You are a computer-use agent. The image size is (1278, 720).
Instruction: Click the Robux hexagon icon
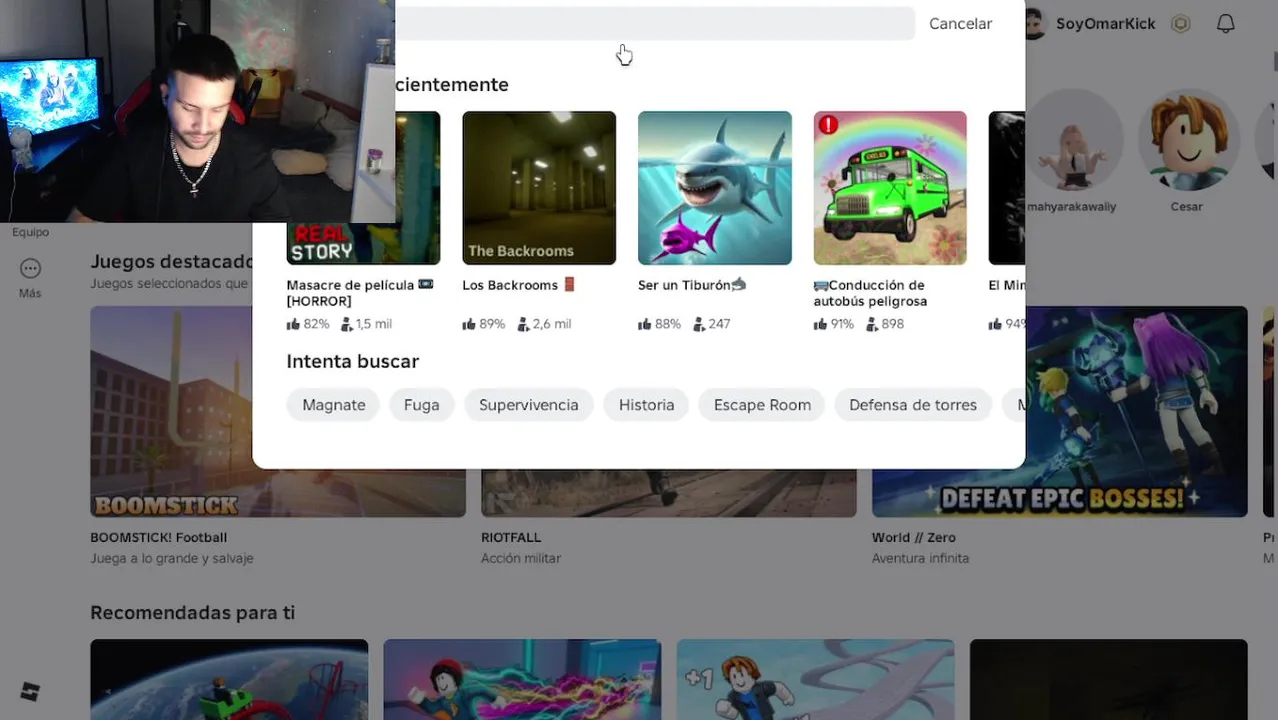(x=1181, y=23)
